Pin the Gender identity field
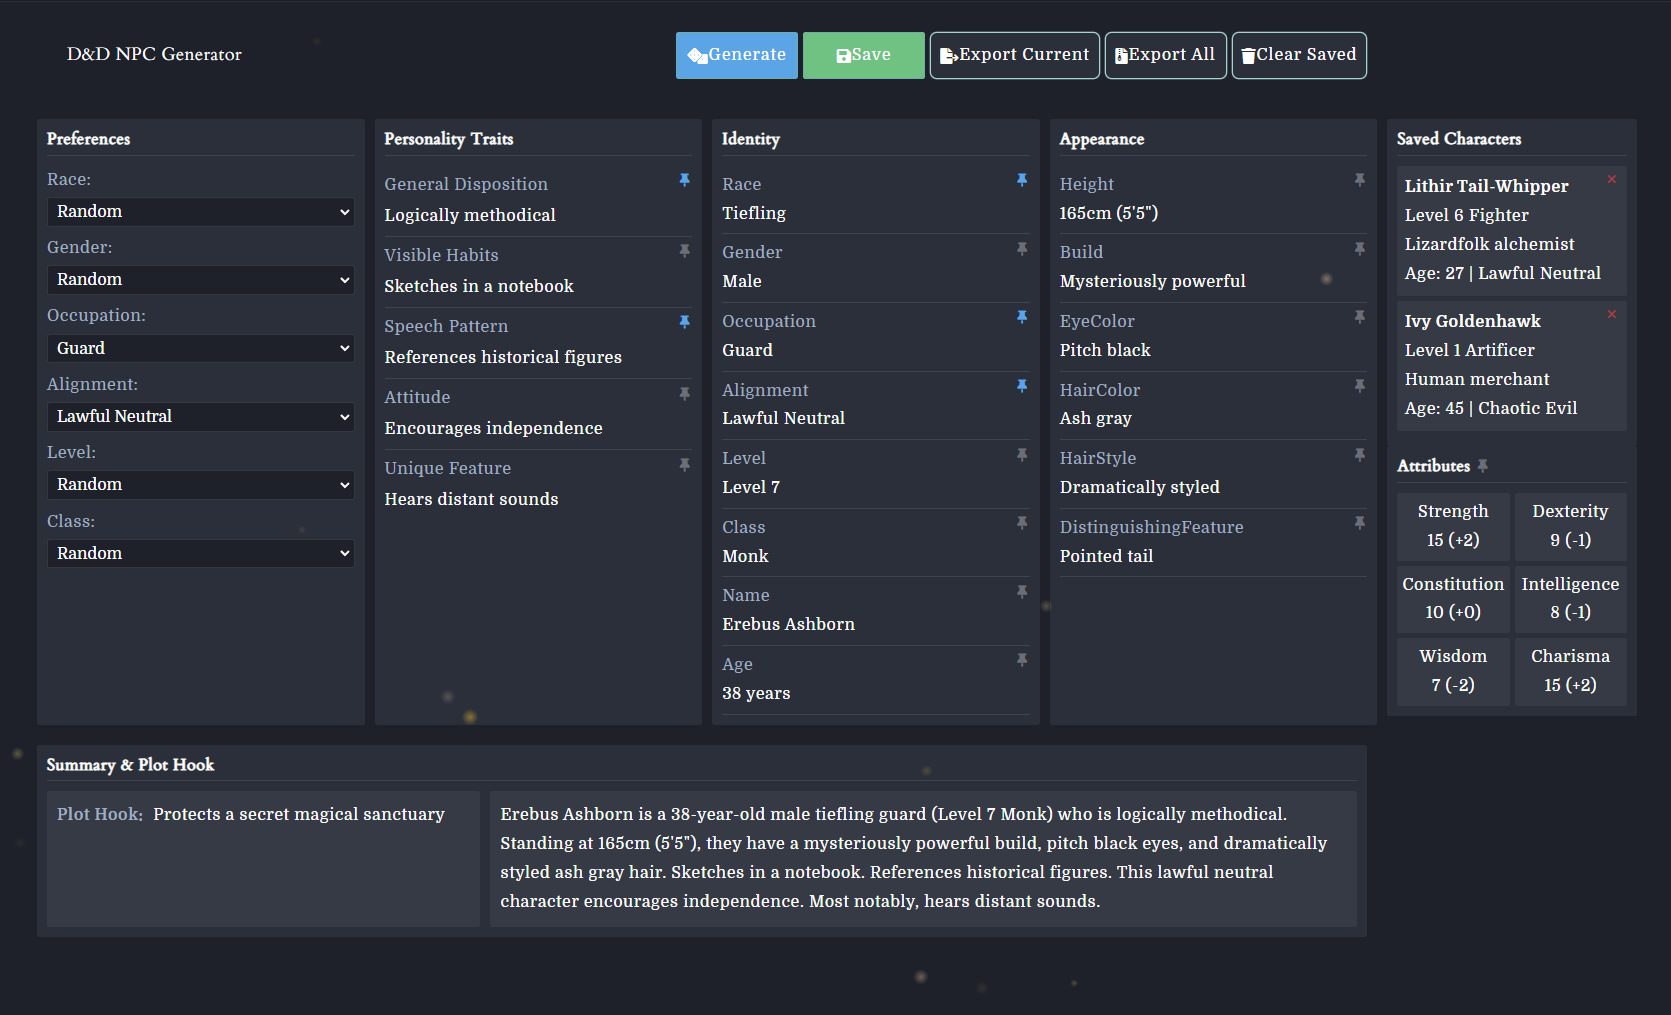The image size is (1671, 1015). click(x=1022, y=249)
